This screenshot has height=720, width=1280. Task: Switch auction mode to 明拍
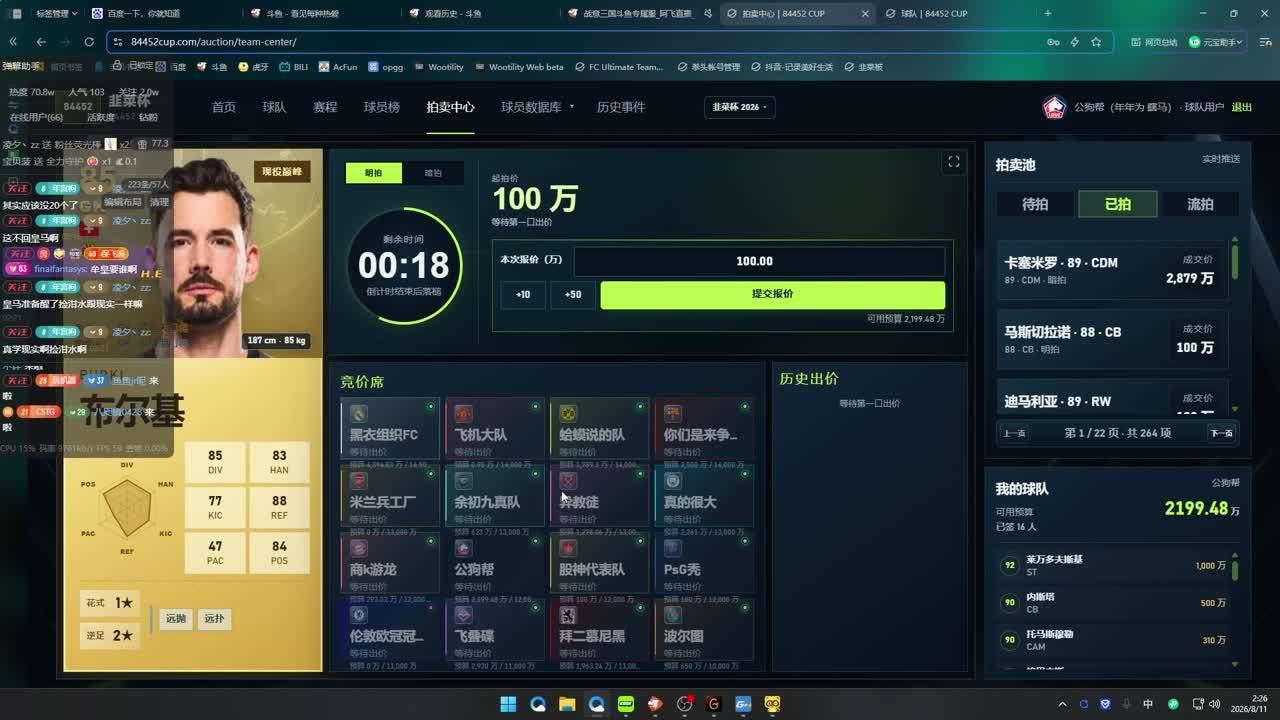(374, 173)
